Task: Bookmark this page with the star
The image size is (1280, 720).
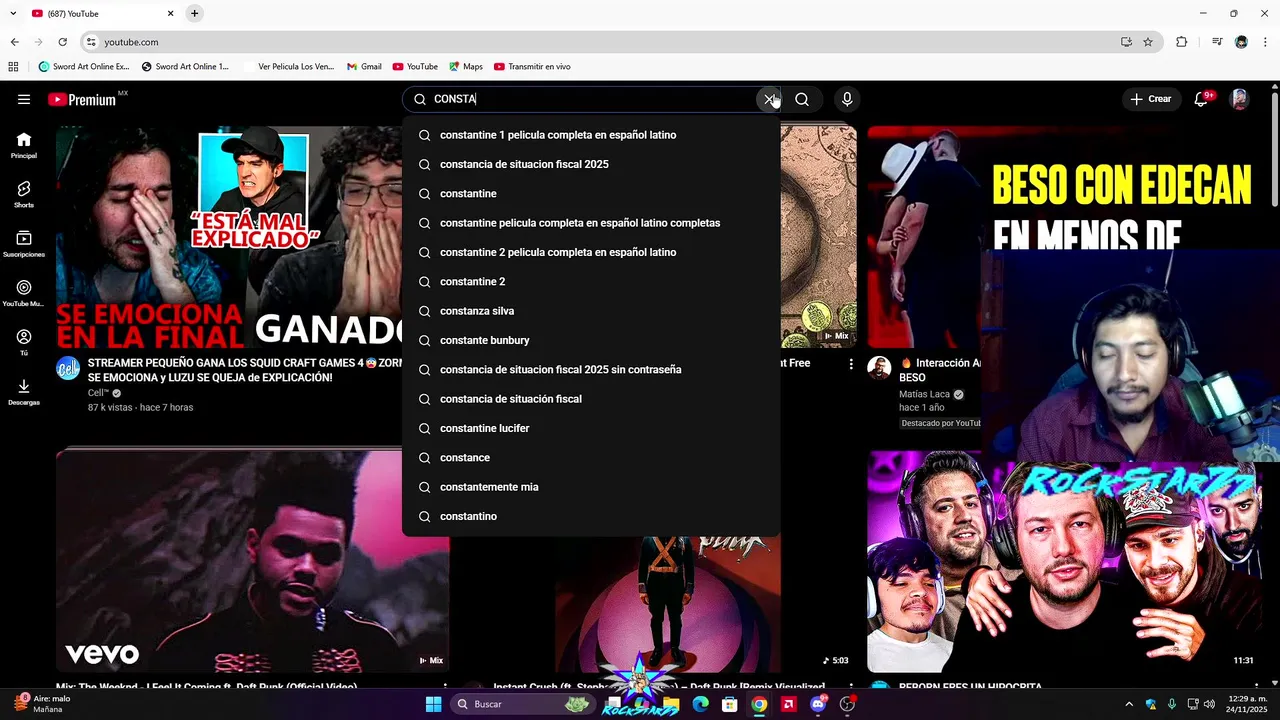Action: (x=1148, y=42)
